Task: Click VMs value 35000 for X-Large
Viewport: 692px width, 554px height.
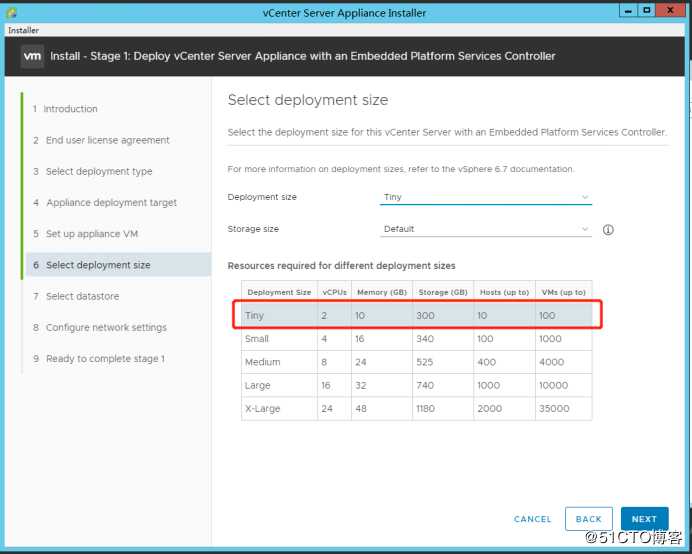Action: click(x=554, y=409)
